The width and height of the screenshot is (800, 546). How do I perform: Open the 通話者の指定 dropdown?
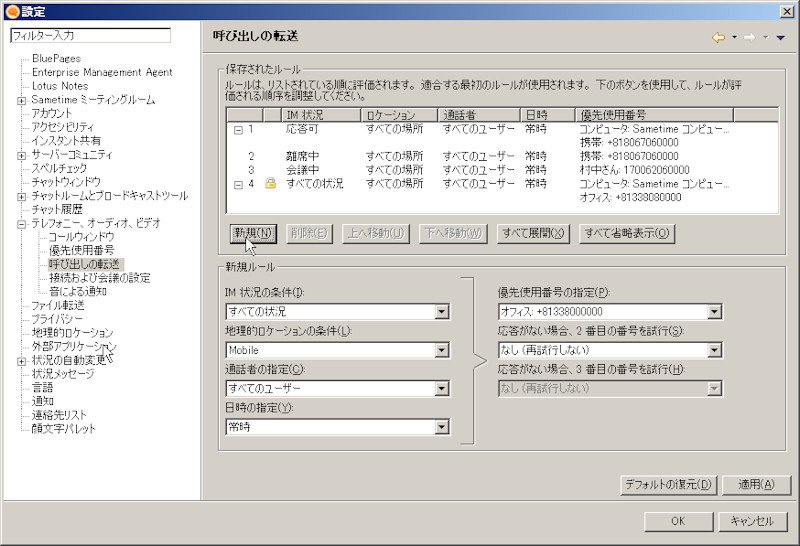pos(442,389)
